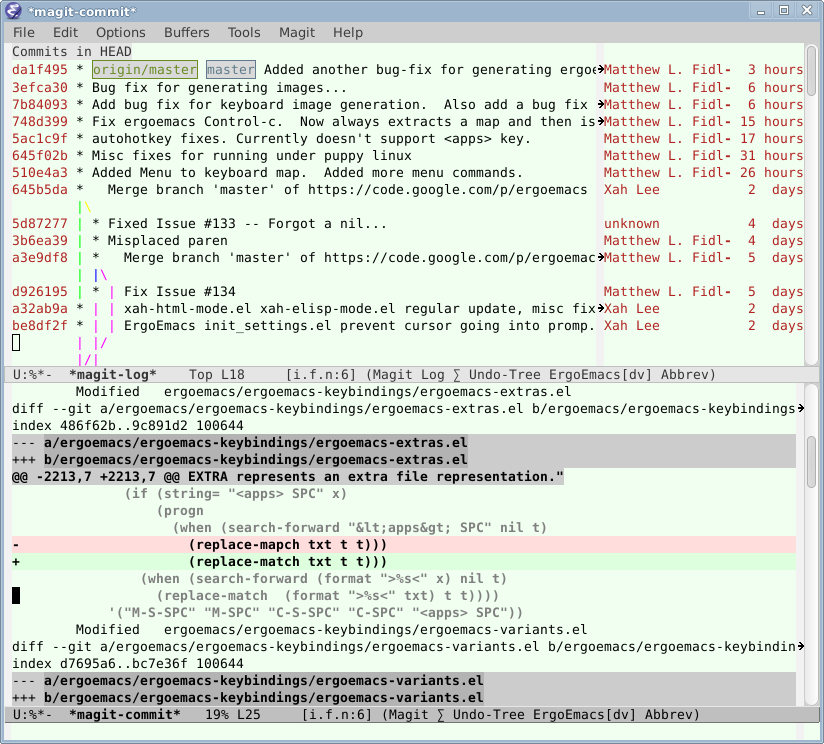824x744 pixels.
Task: Open the Magit menu
Action: [x=297, y=33]
